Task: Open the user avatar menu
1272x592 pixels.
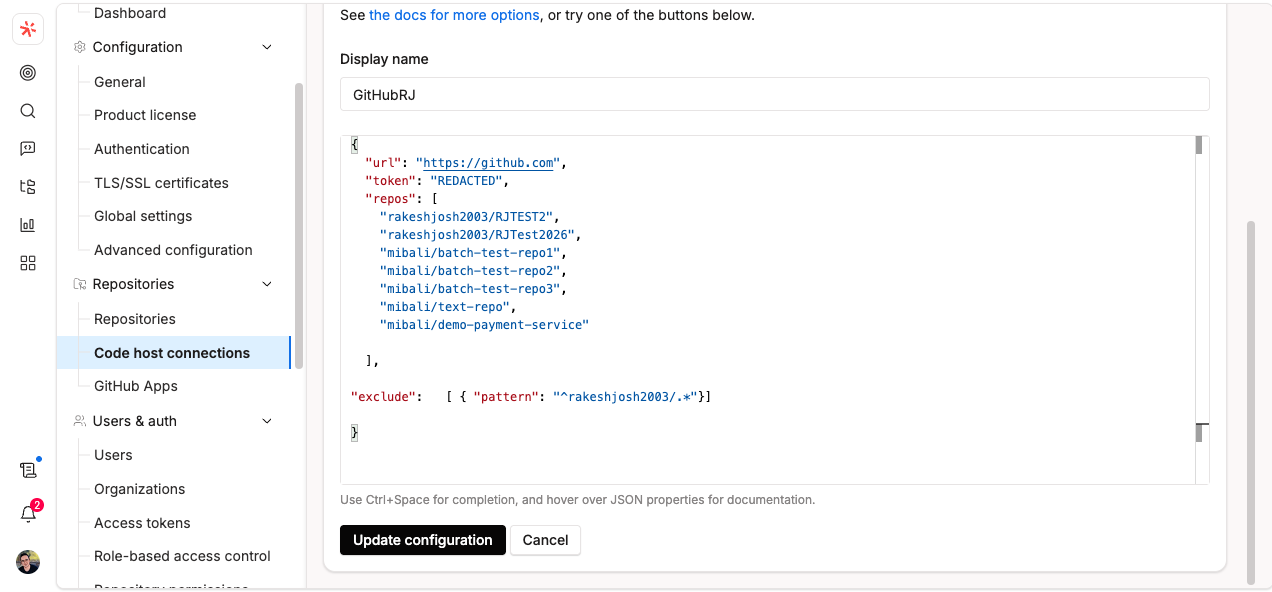Action: (27, 562)
